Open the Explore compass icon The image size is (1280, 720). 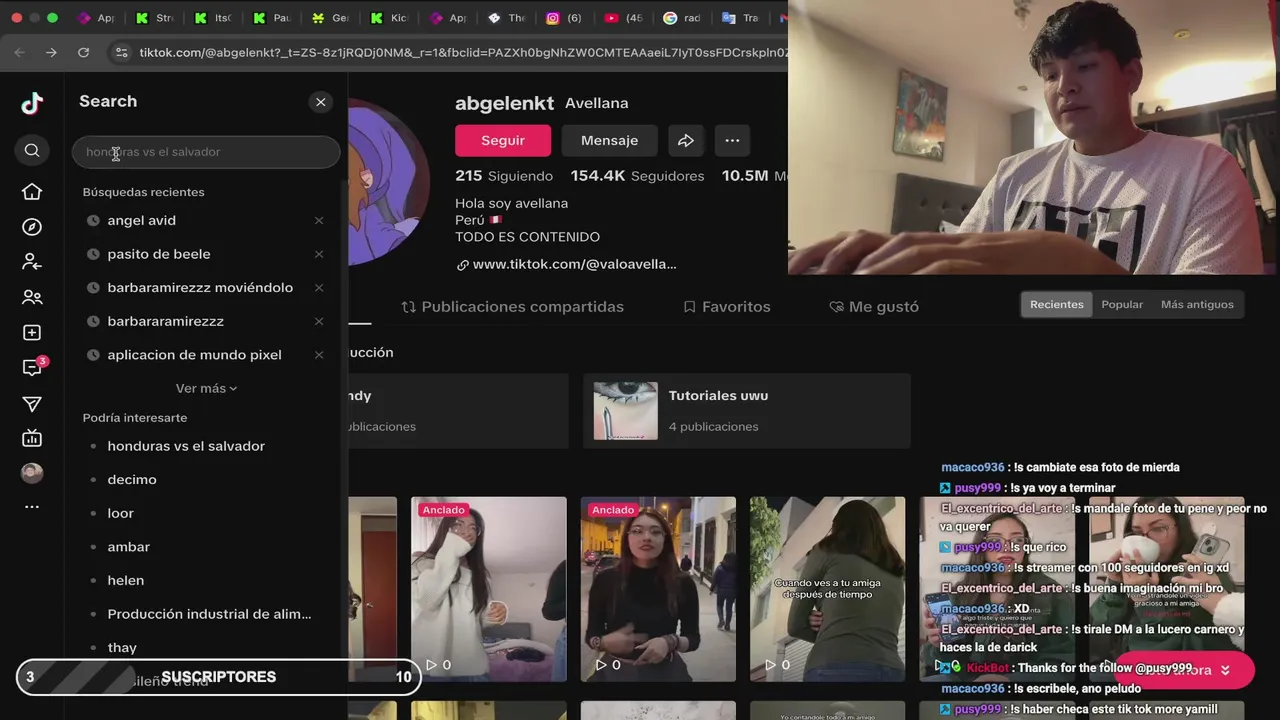32,227
